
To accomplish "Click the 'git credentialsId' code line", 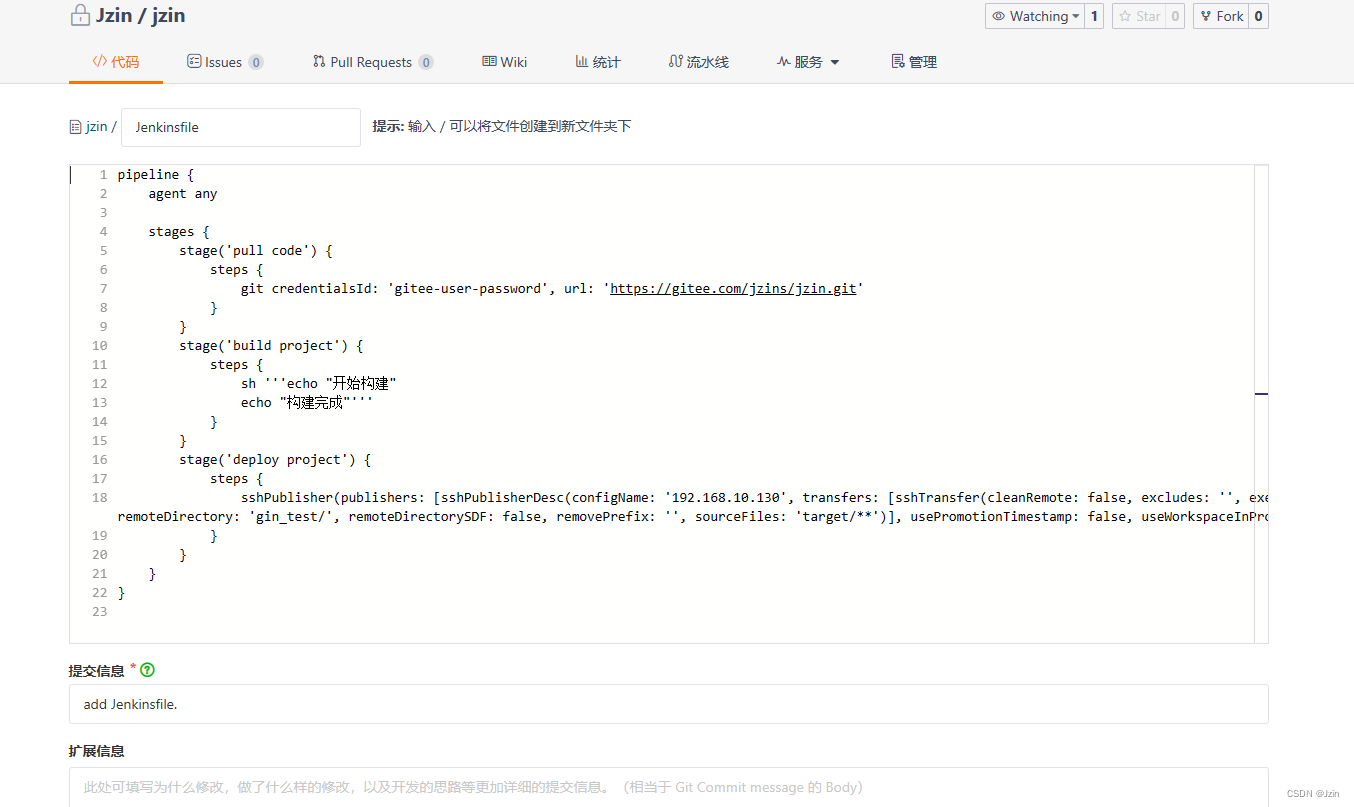I will click(x=552, y=289).
